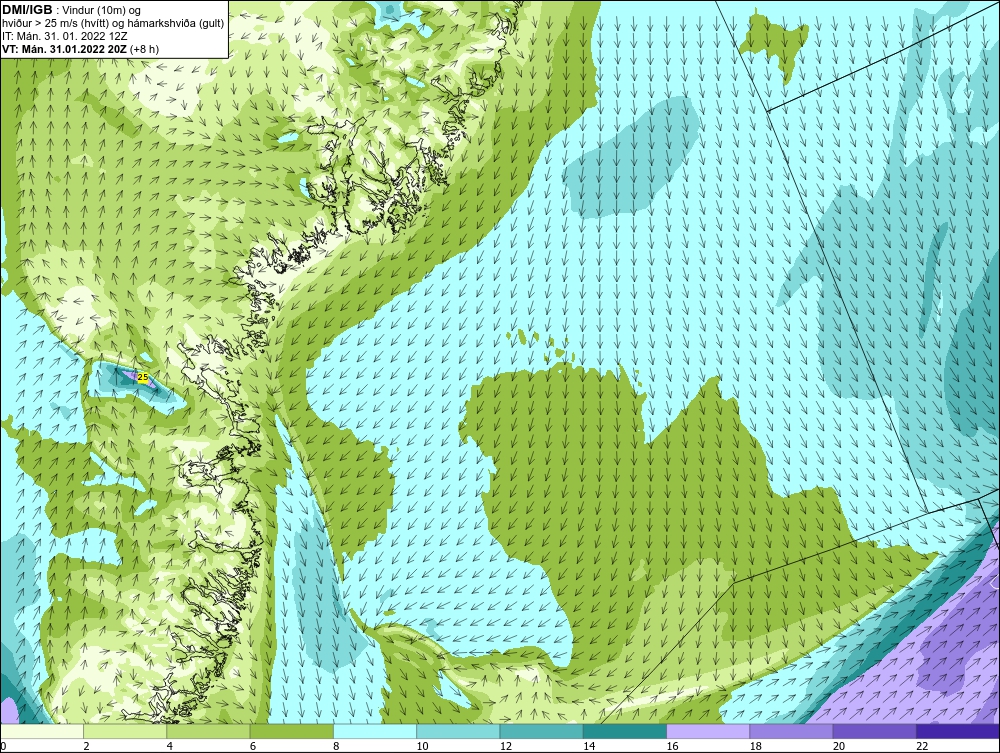
Task: Click the legend label "4"
Action: 170,747
